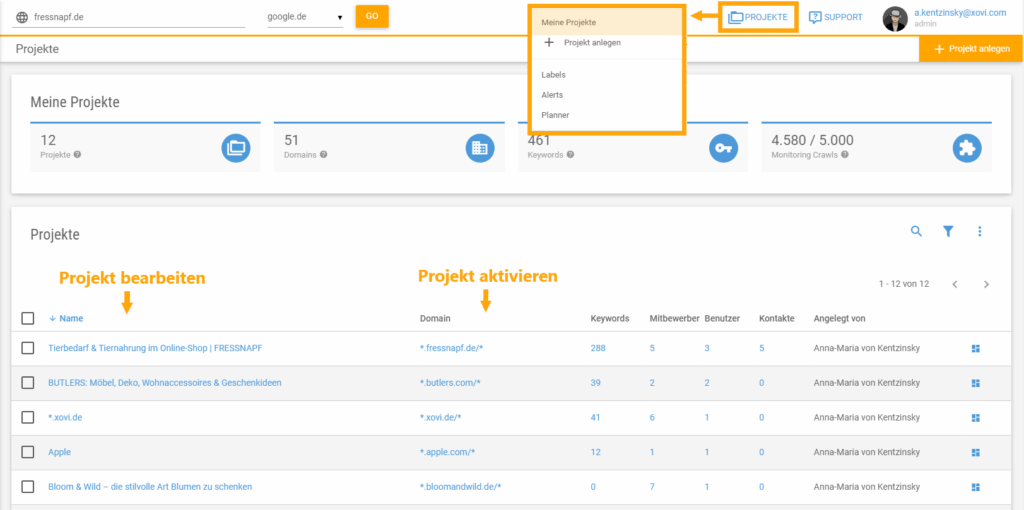Screen dimensions: 1024x510
Task: Click the search magnifier icon in Projekte table
Action: coord(916,231)
